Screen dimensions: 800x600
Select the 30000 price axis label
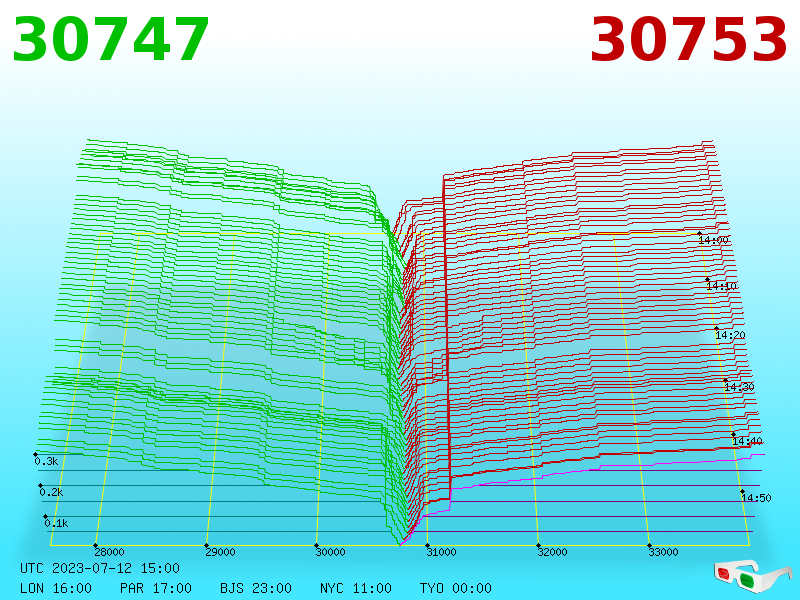pyautogui.click(x=330, y=552)
